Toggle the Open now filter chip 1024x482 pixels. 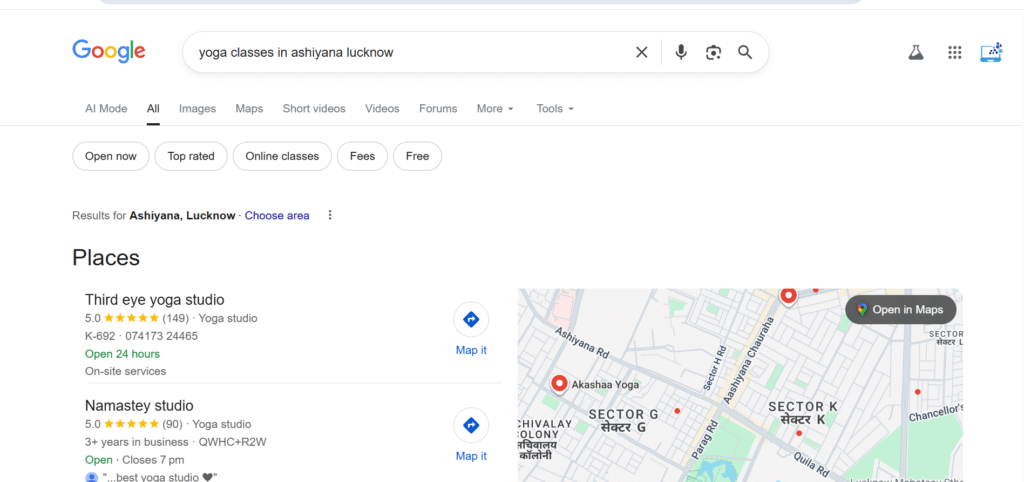click(x=111, y=156)
